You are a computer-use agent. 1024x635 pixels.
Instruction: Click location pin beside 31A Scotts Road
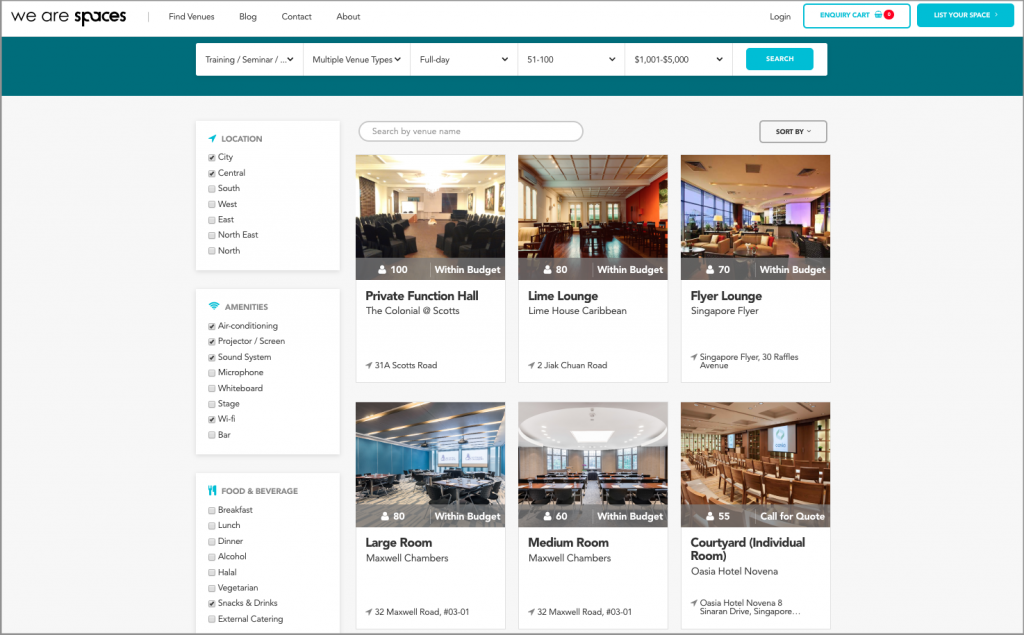369,365
